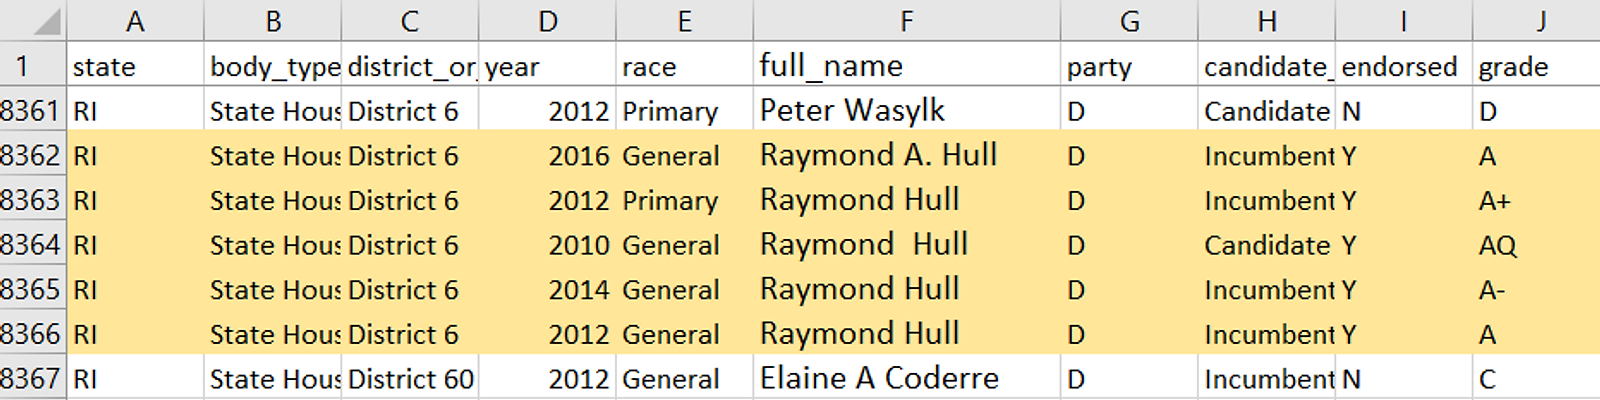The width and height of the screenshot is (1600, 400).
Task: Select column A header
Action: [135, 21]
